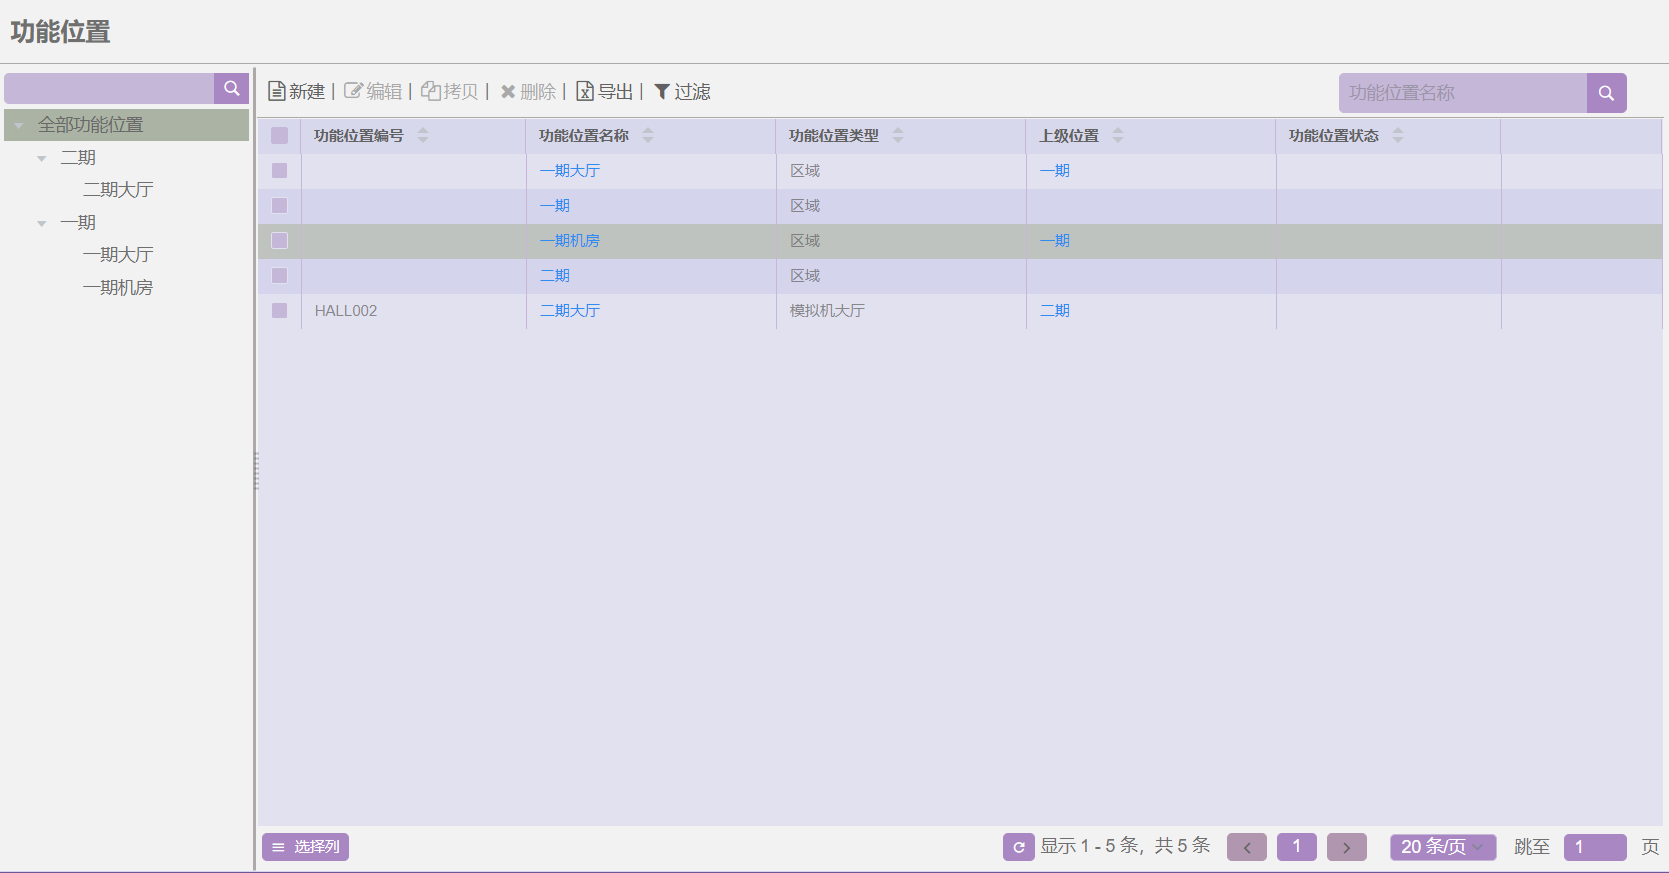Open the 一期大厅 name link in table

[x=570, y=171]
